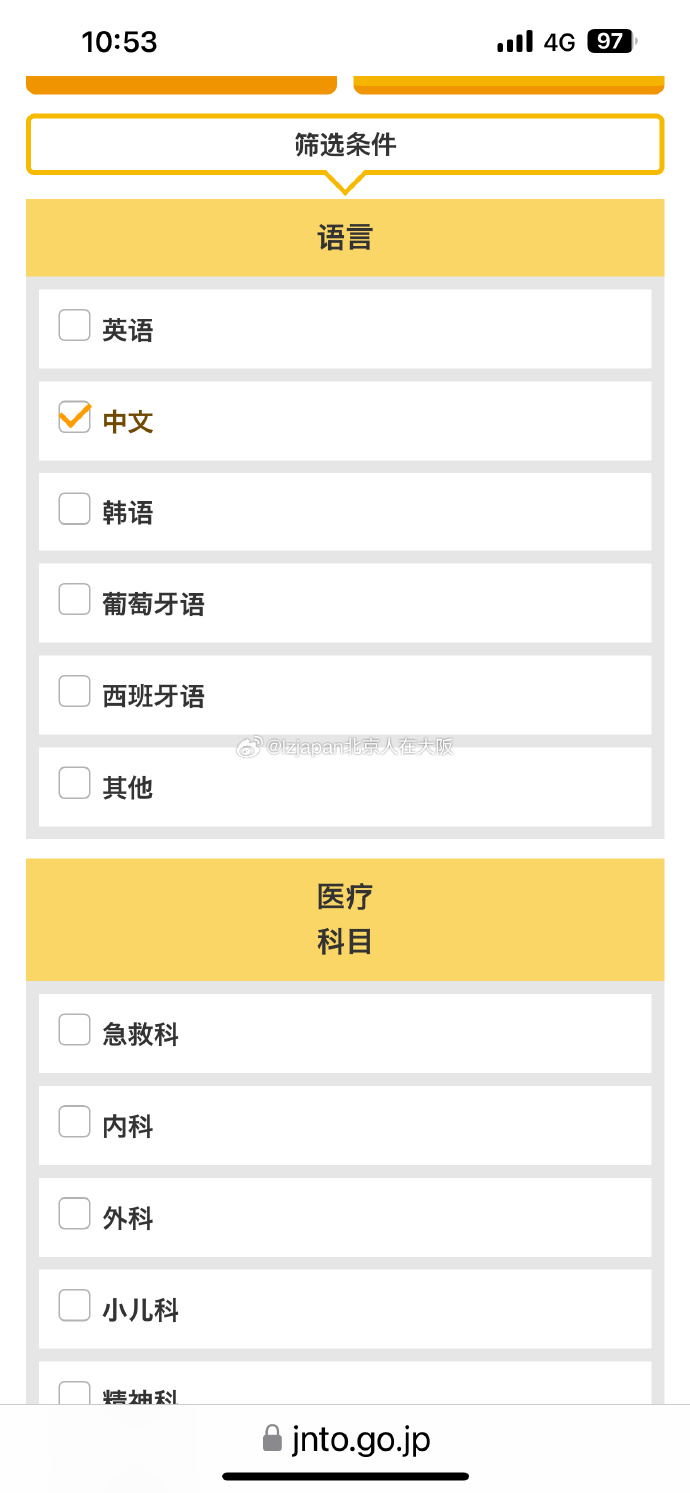690x1493 pixels.
Task: Tick the 韩语 checkbox
Action: [x=75, y=509]
